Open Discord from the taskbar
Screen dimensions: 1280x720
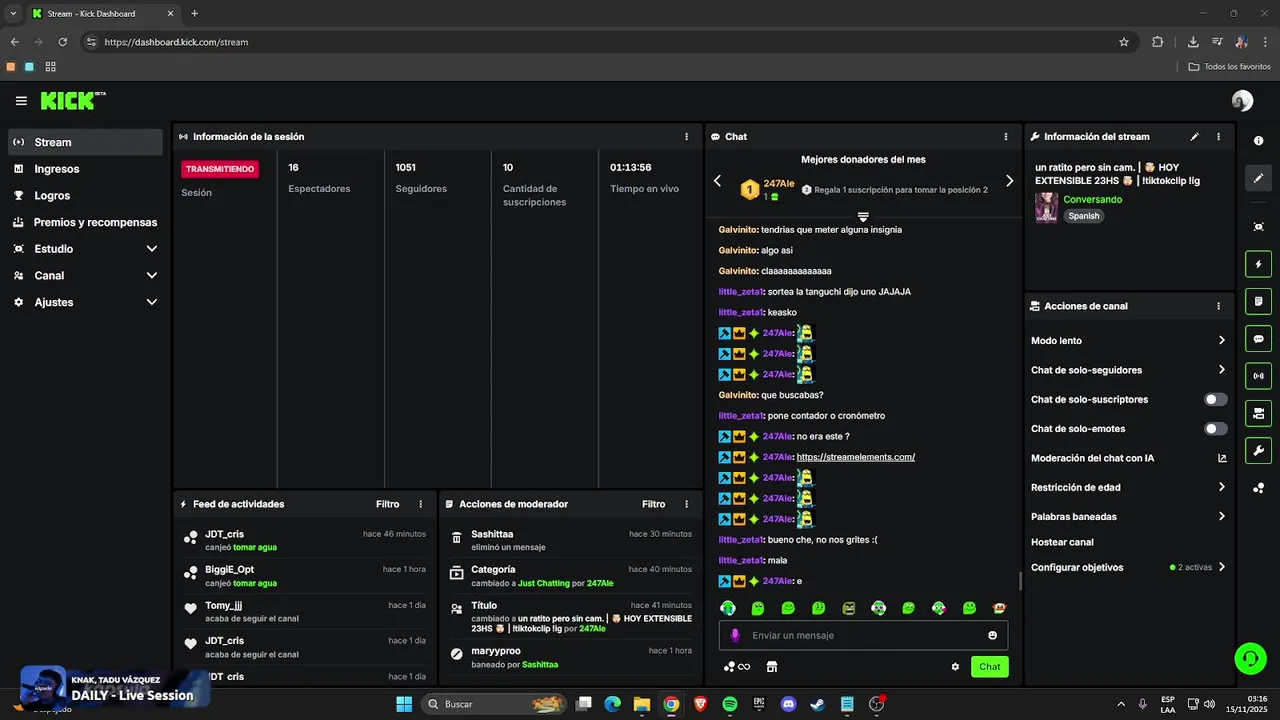point(788,704)
